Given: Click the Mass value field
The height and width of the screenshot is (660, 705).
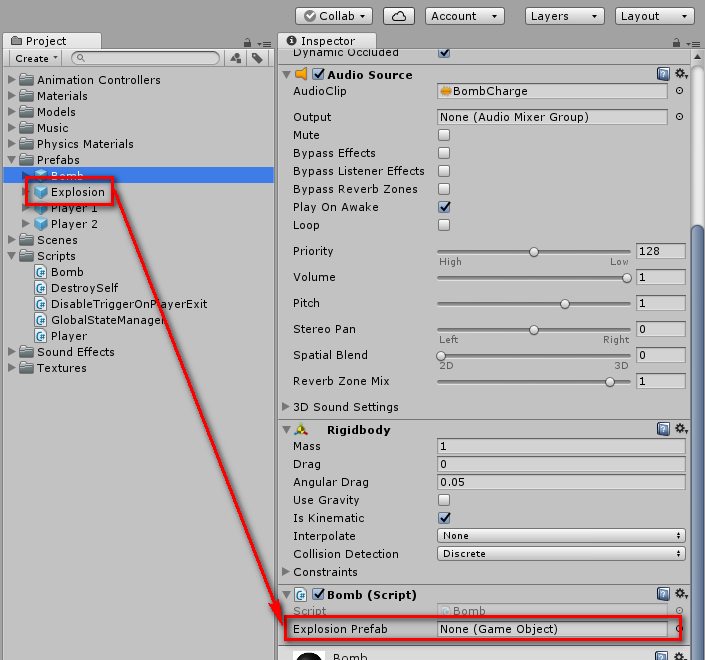Looking at the screenshot, I should [x=561, y=446].
